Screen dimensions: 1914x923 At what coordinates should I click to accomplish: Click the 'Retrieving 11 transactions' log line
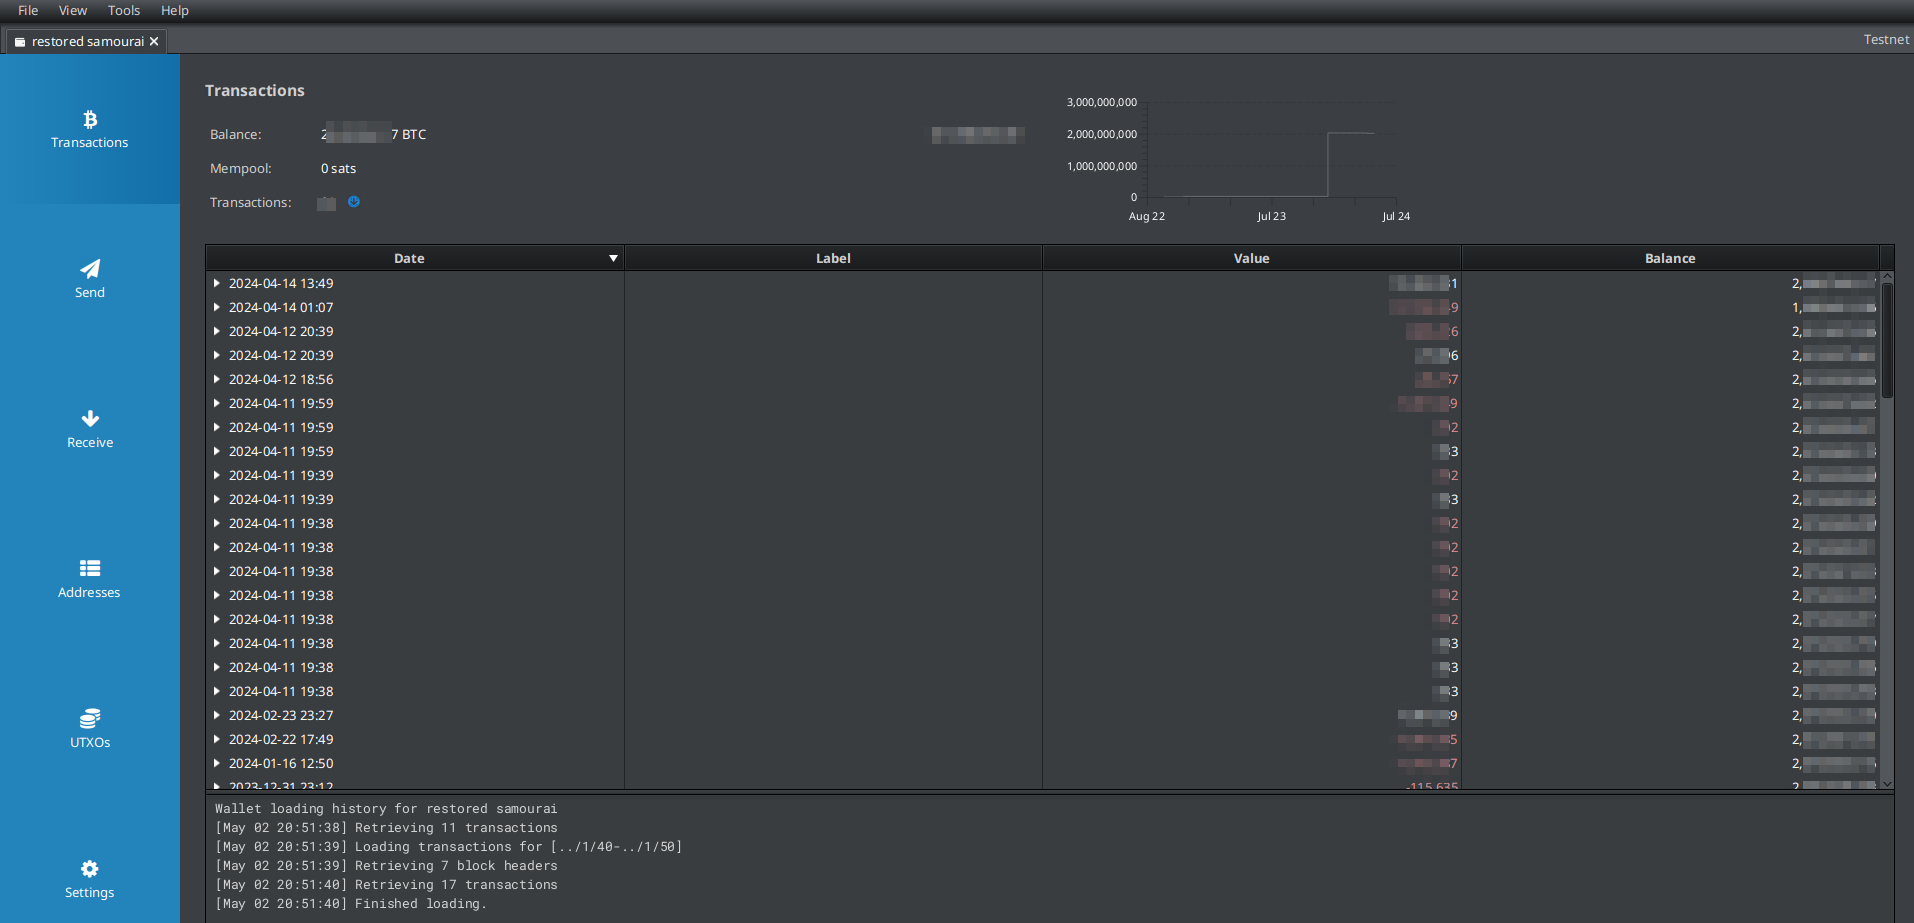pyautogui.click(x=386, y=828)
